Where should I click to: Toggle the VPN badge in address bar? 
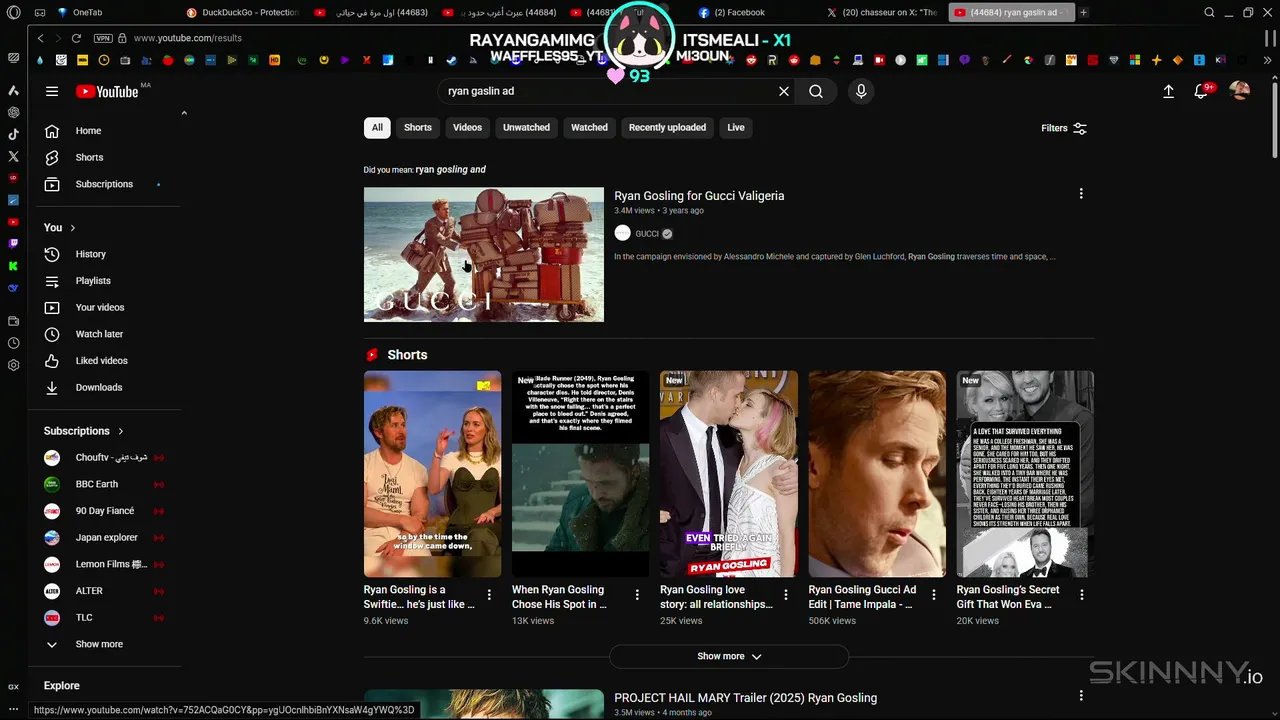click(x=103, y=38)
